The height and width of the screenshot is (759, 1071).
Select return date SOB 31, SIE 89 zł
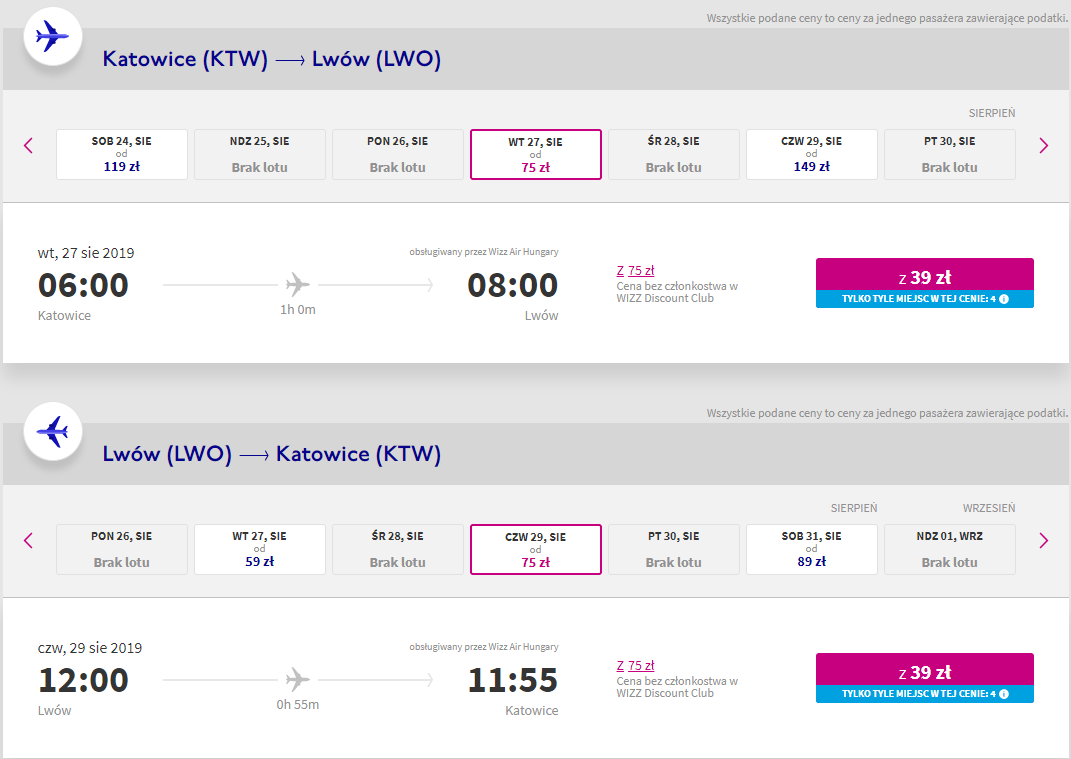pos(811,549)
